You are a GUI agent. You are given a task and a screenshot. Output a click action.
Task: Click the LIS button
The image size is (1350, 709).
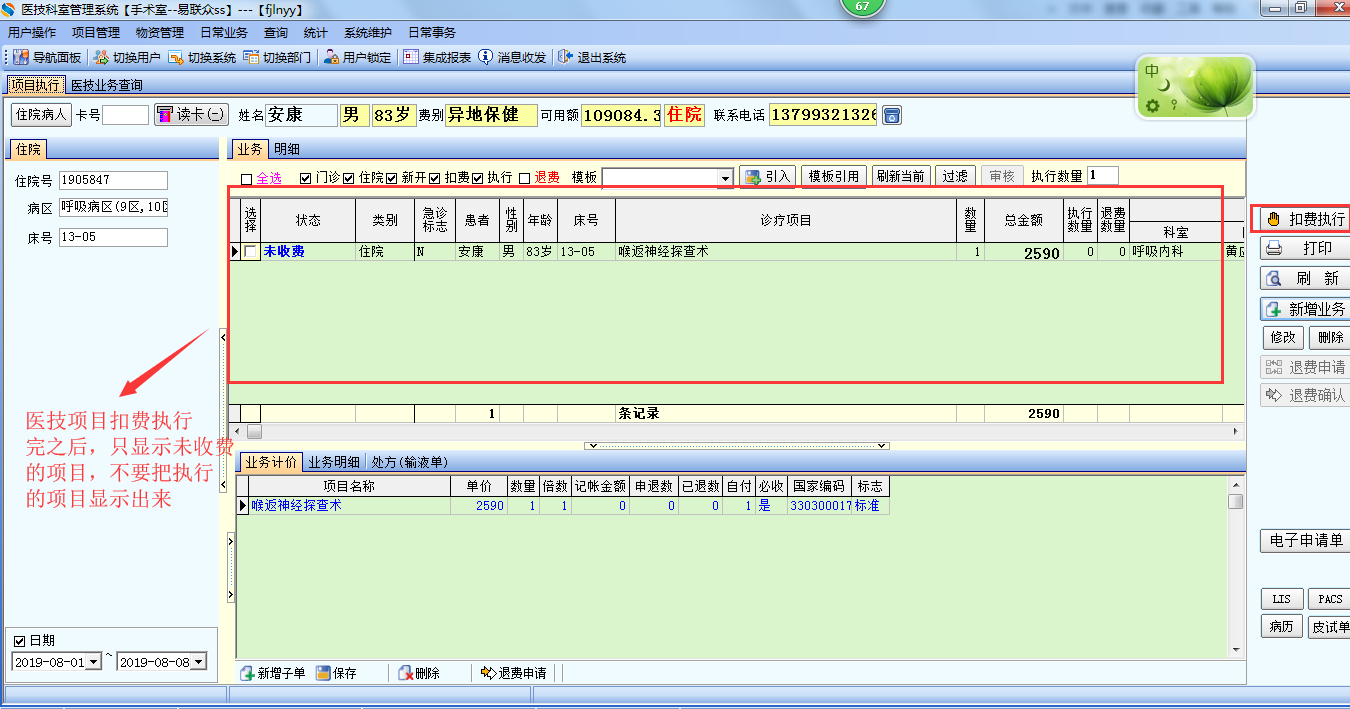[x=1282, y=599]
